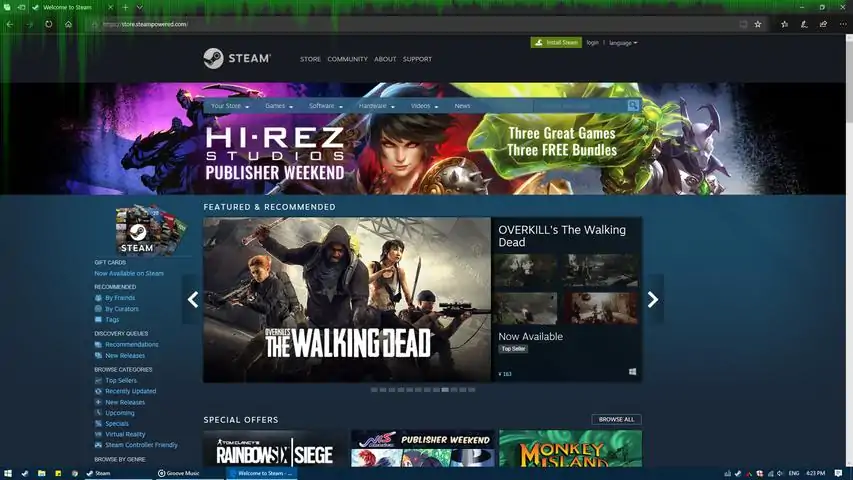Expand the Hardware dropdown menu
The image size is (853, 480).
[x=376, y=106]
